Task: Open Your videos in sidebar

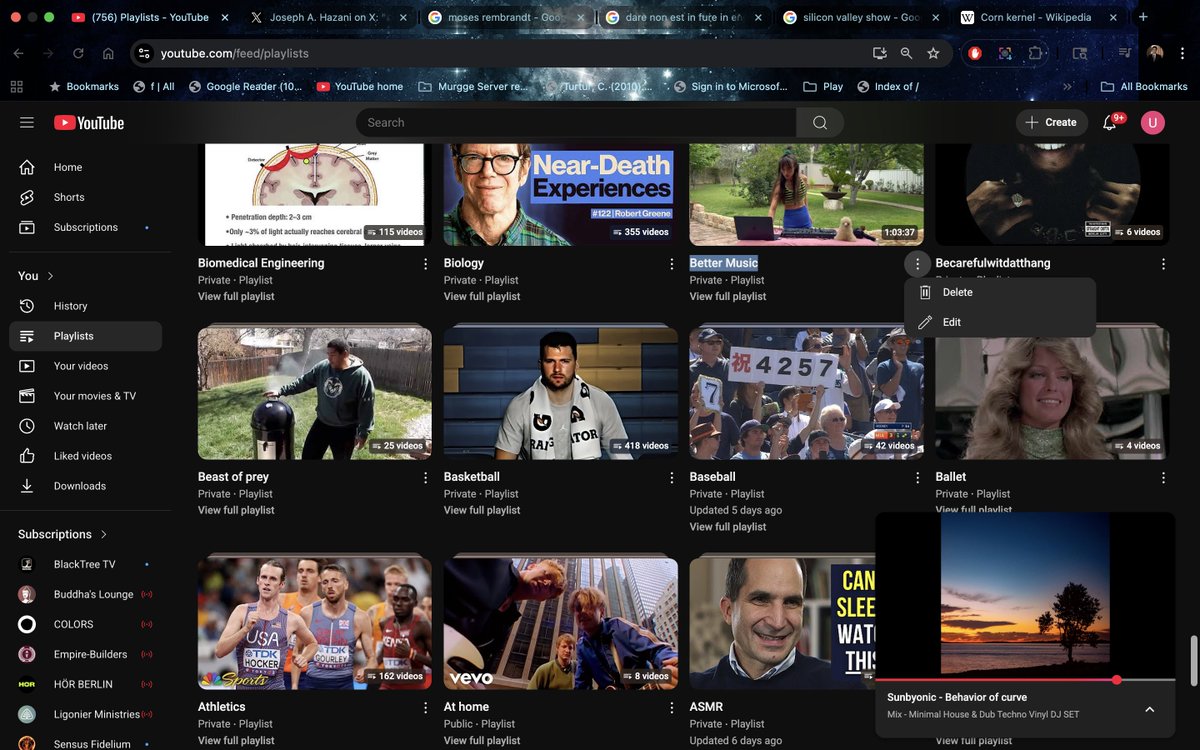Action: point(85,366)
